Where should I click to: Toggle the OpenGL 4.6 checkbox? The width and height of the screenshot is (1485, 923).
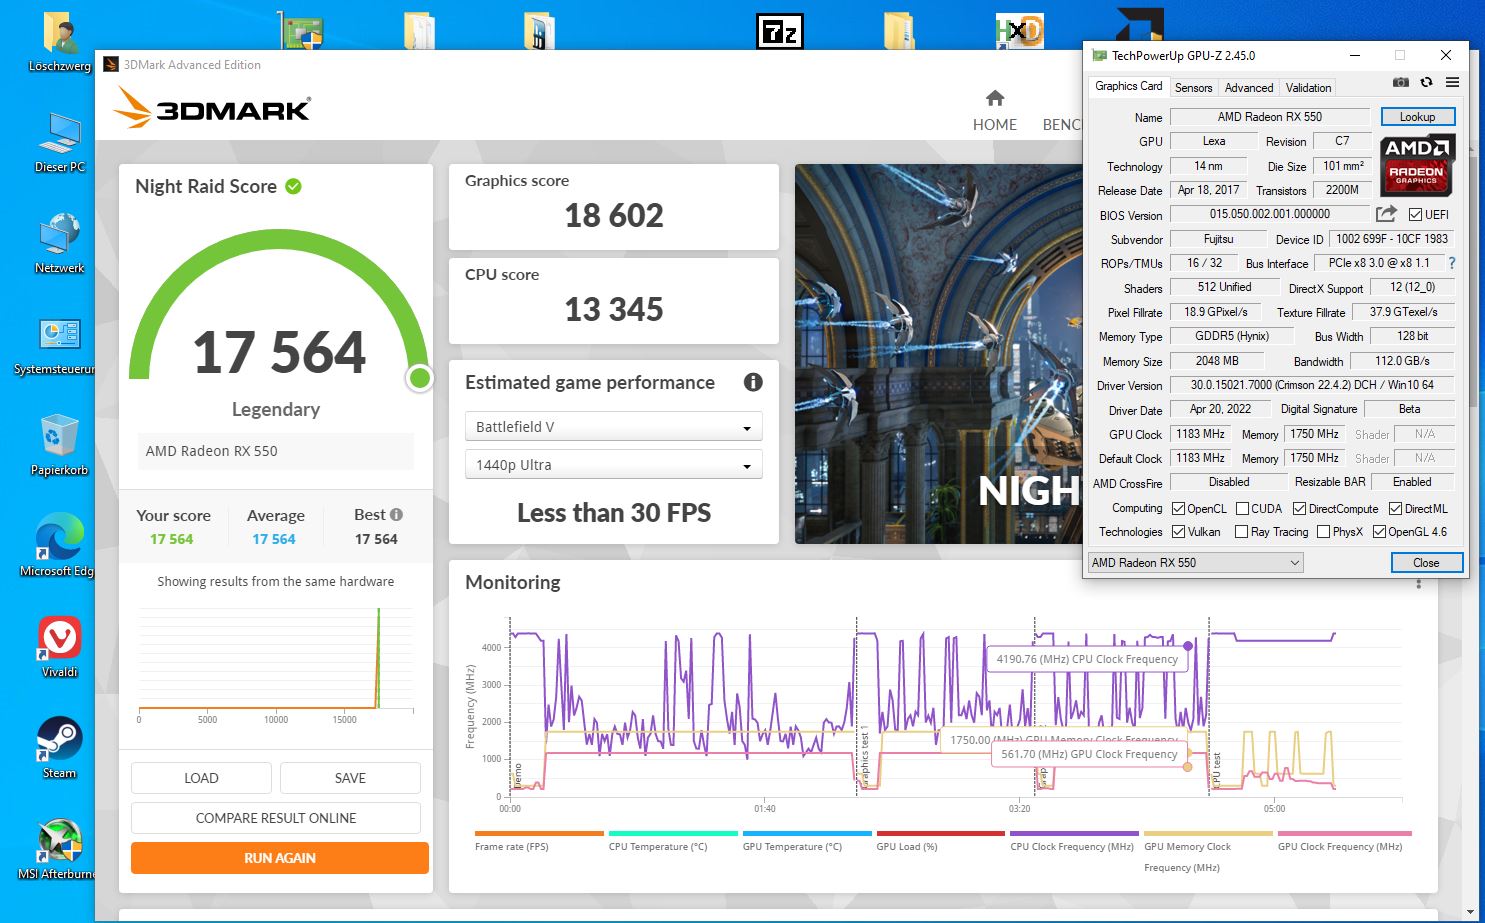[x=1379, y=531]
